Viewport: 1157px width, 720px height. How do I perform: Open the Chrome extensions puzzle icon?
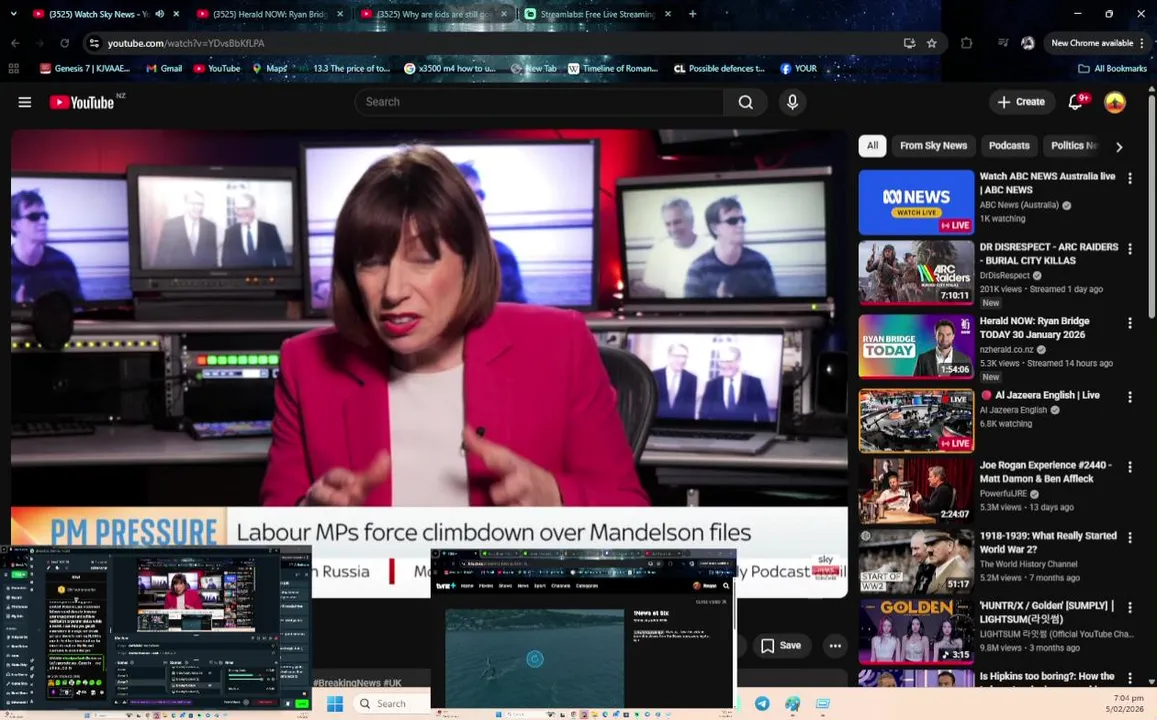966,43
